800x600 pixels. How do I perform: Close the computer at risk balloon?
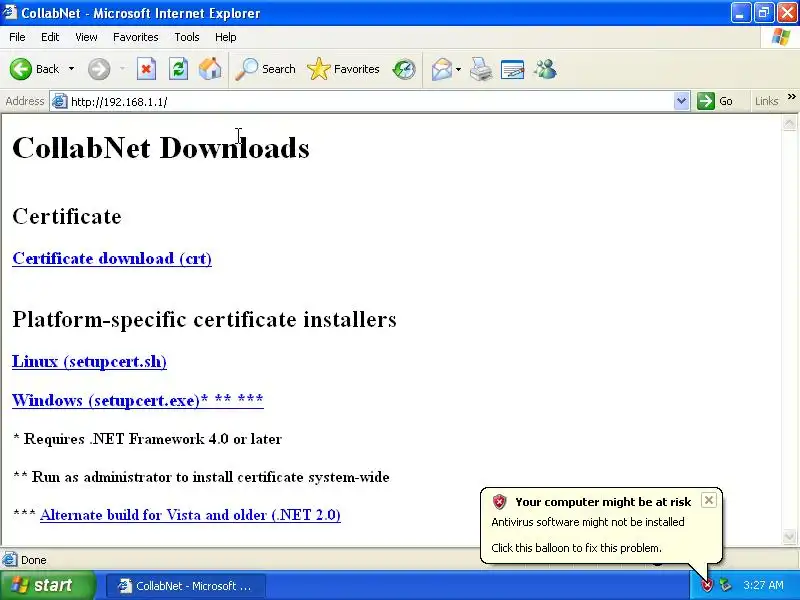tap(709, 501)
